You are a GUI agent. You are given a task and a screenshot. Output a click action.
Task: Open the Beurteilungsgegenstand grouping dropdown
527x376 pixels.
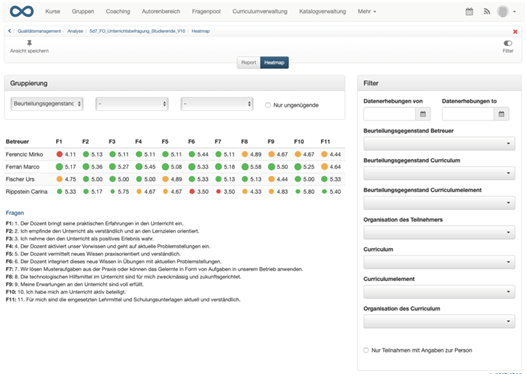47,104
